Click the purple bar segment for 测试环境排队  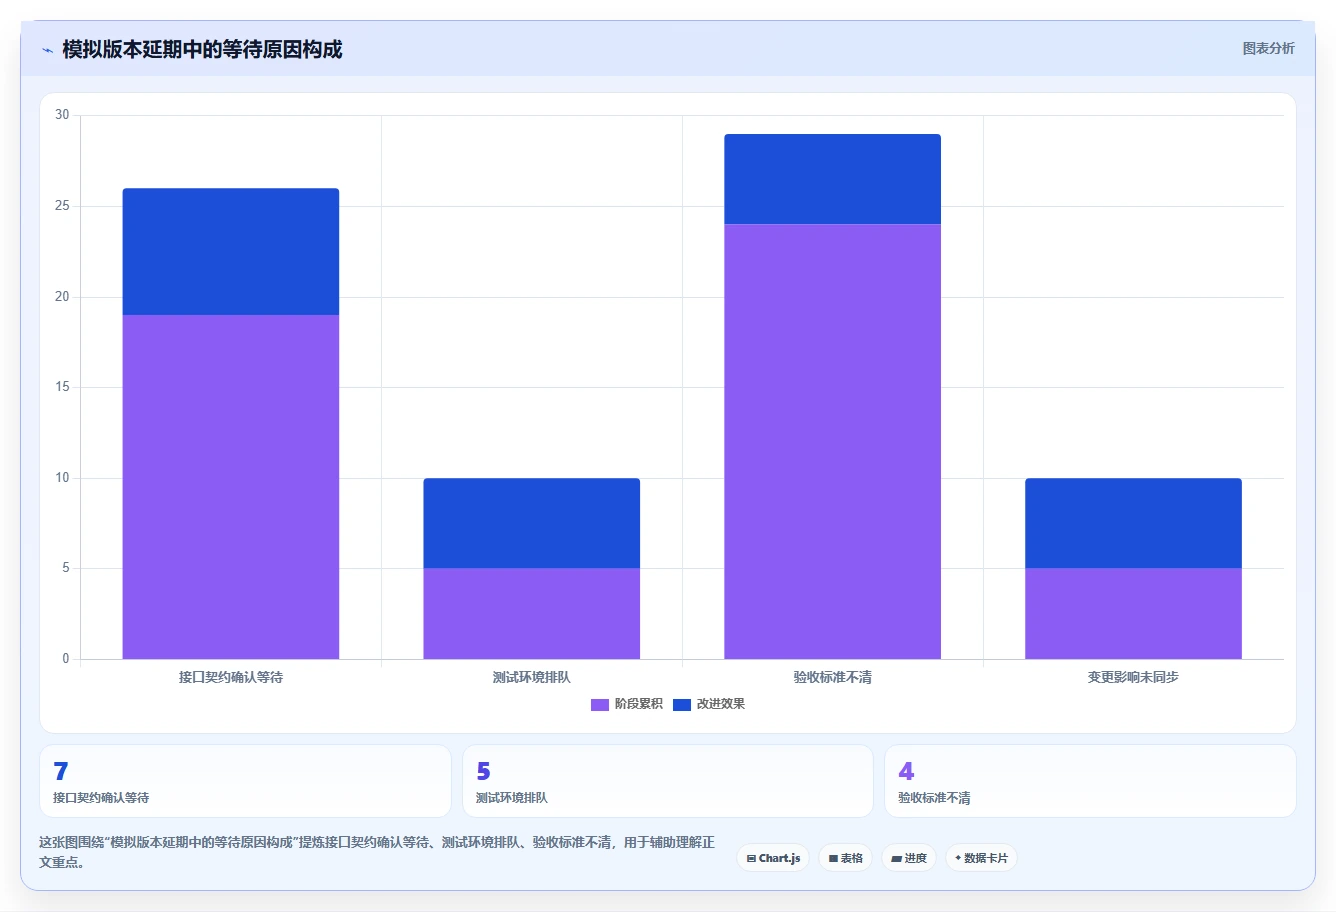coord(532,614)
